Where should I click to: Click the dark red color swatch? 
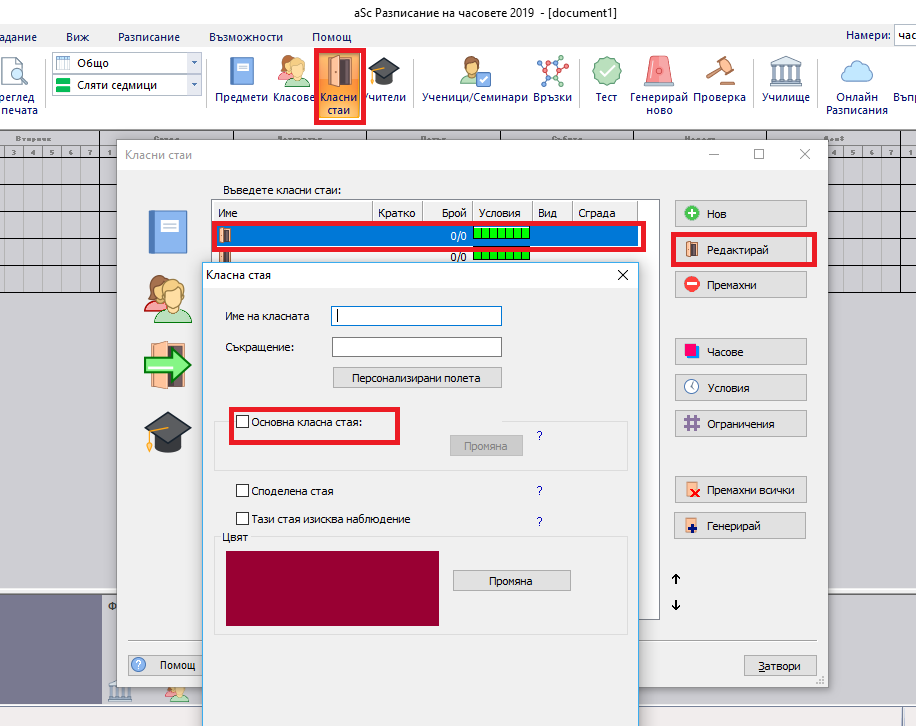pyautogui.click(x=332, y=588)
